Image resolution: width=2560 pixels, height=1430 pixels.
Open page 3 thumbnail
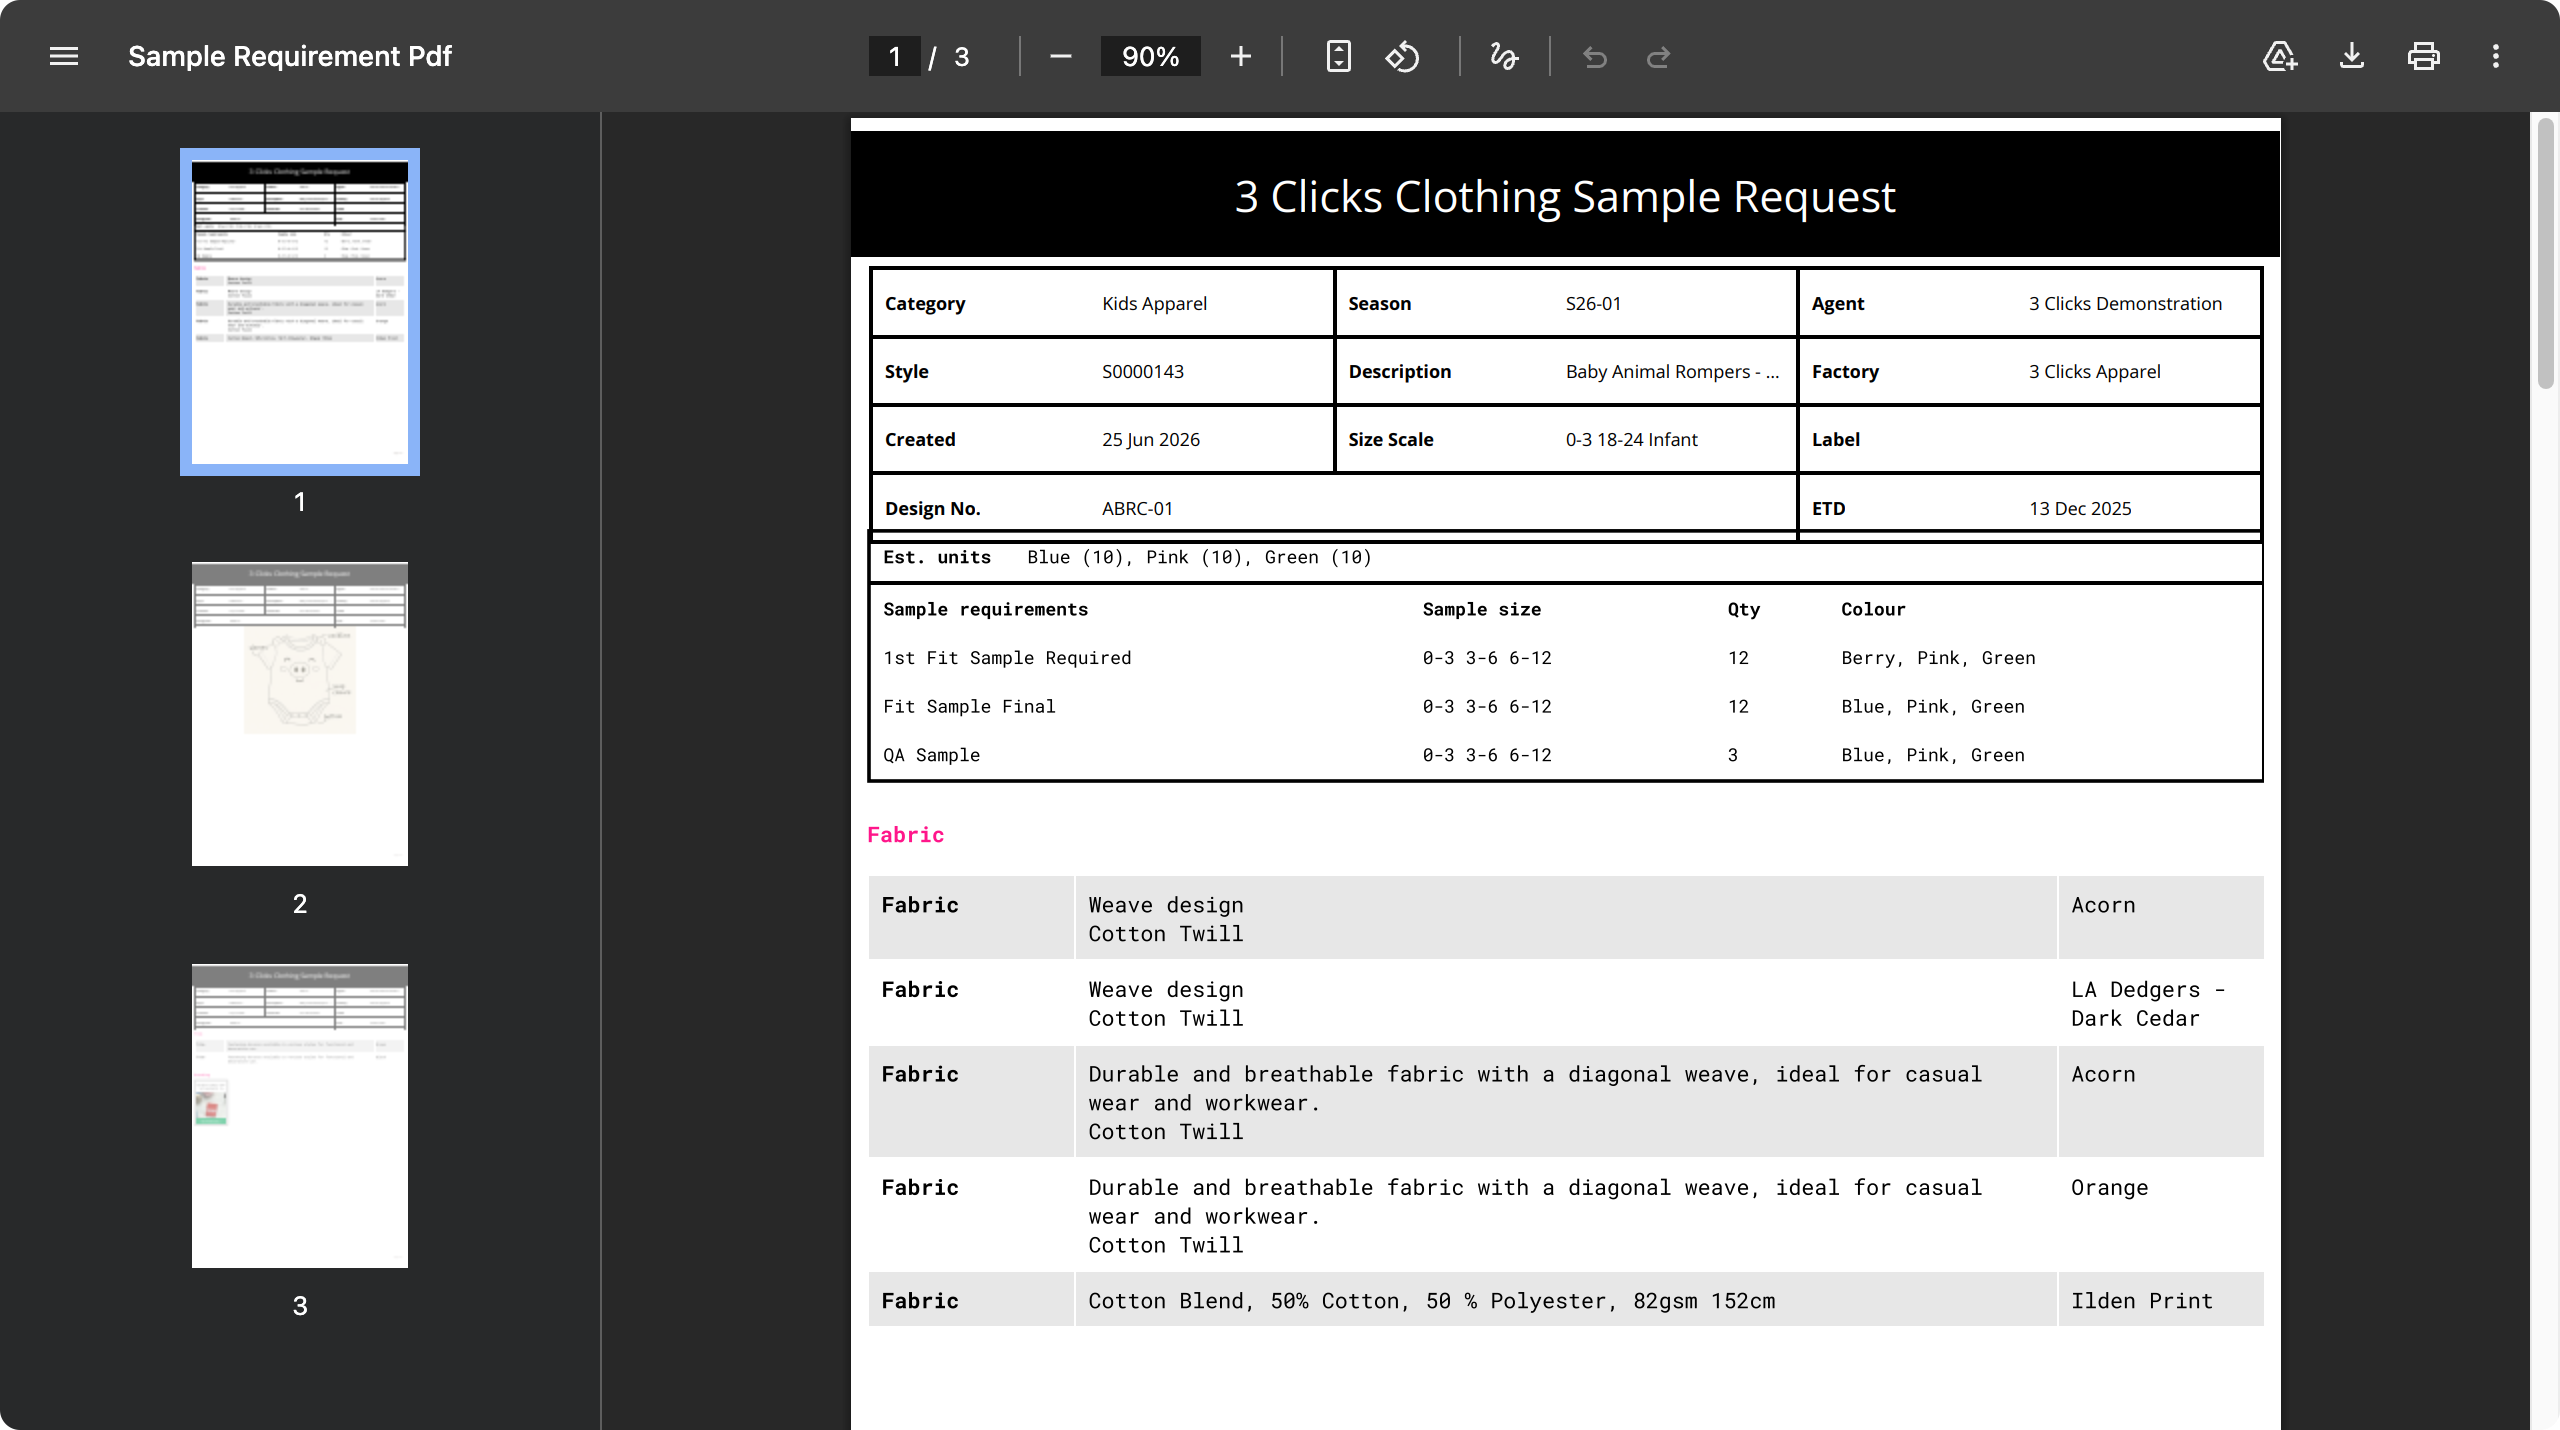point(300,1116)
